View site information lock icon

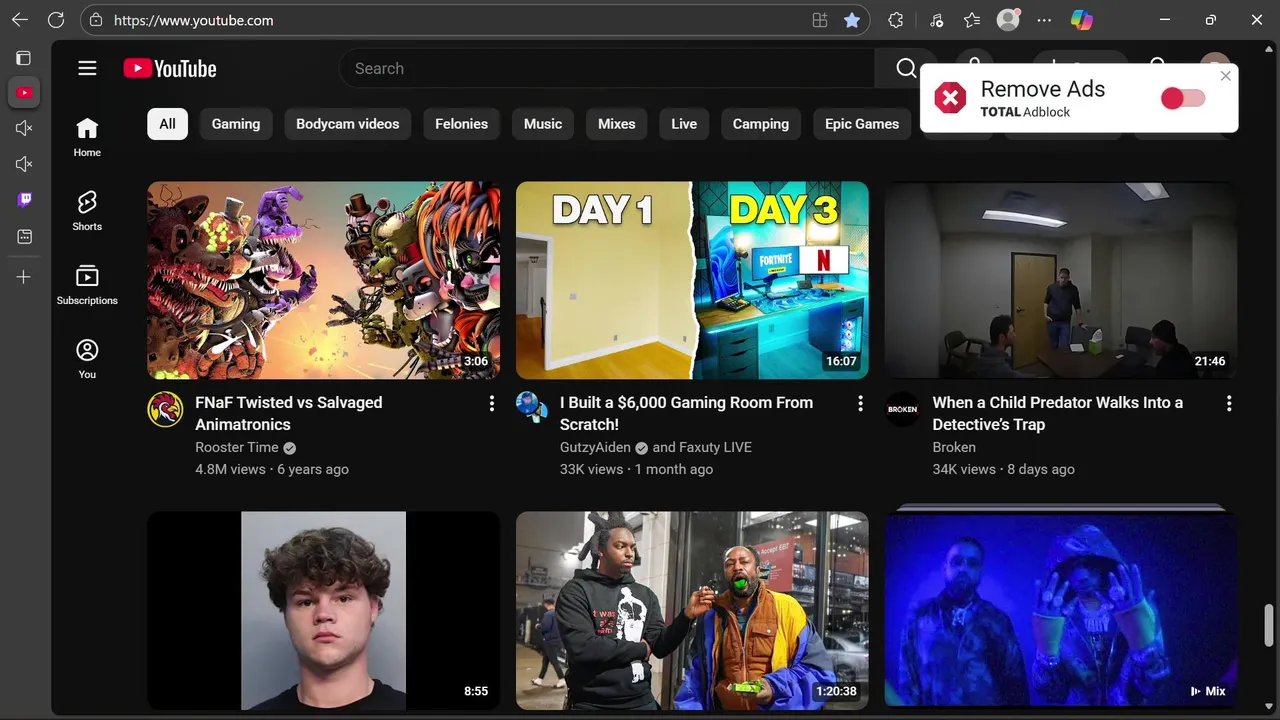(96, 20)
